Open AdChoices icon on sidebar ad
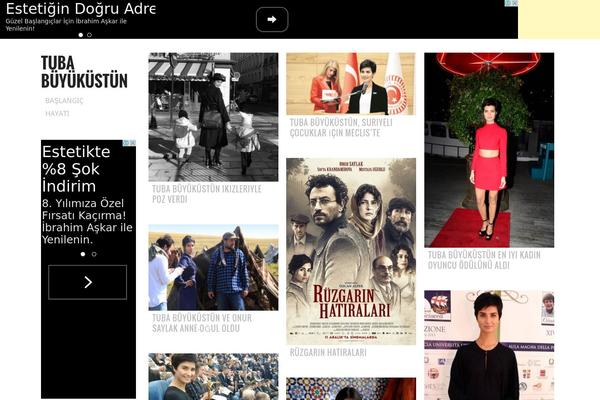Viewport: 600px width, 400px height. tap(129, 143)
